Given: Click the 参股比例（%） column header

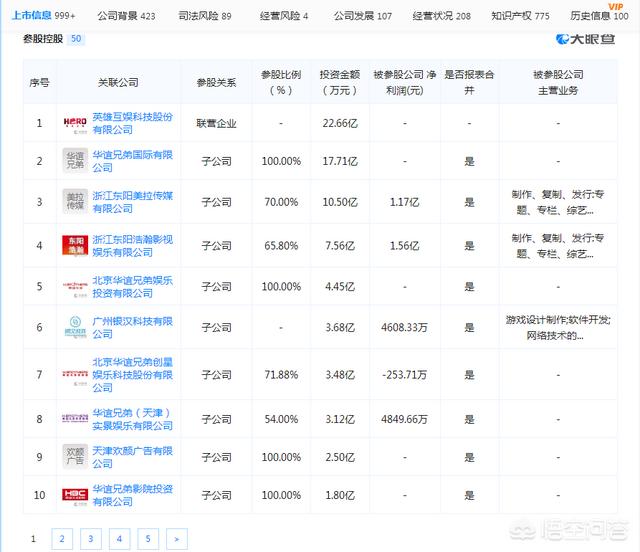Looking at the screenshot, I should point(281,82).
